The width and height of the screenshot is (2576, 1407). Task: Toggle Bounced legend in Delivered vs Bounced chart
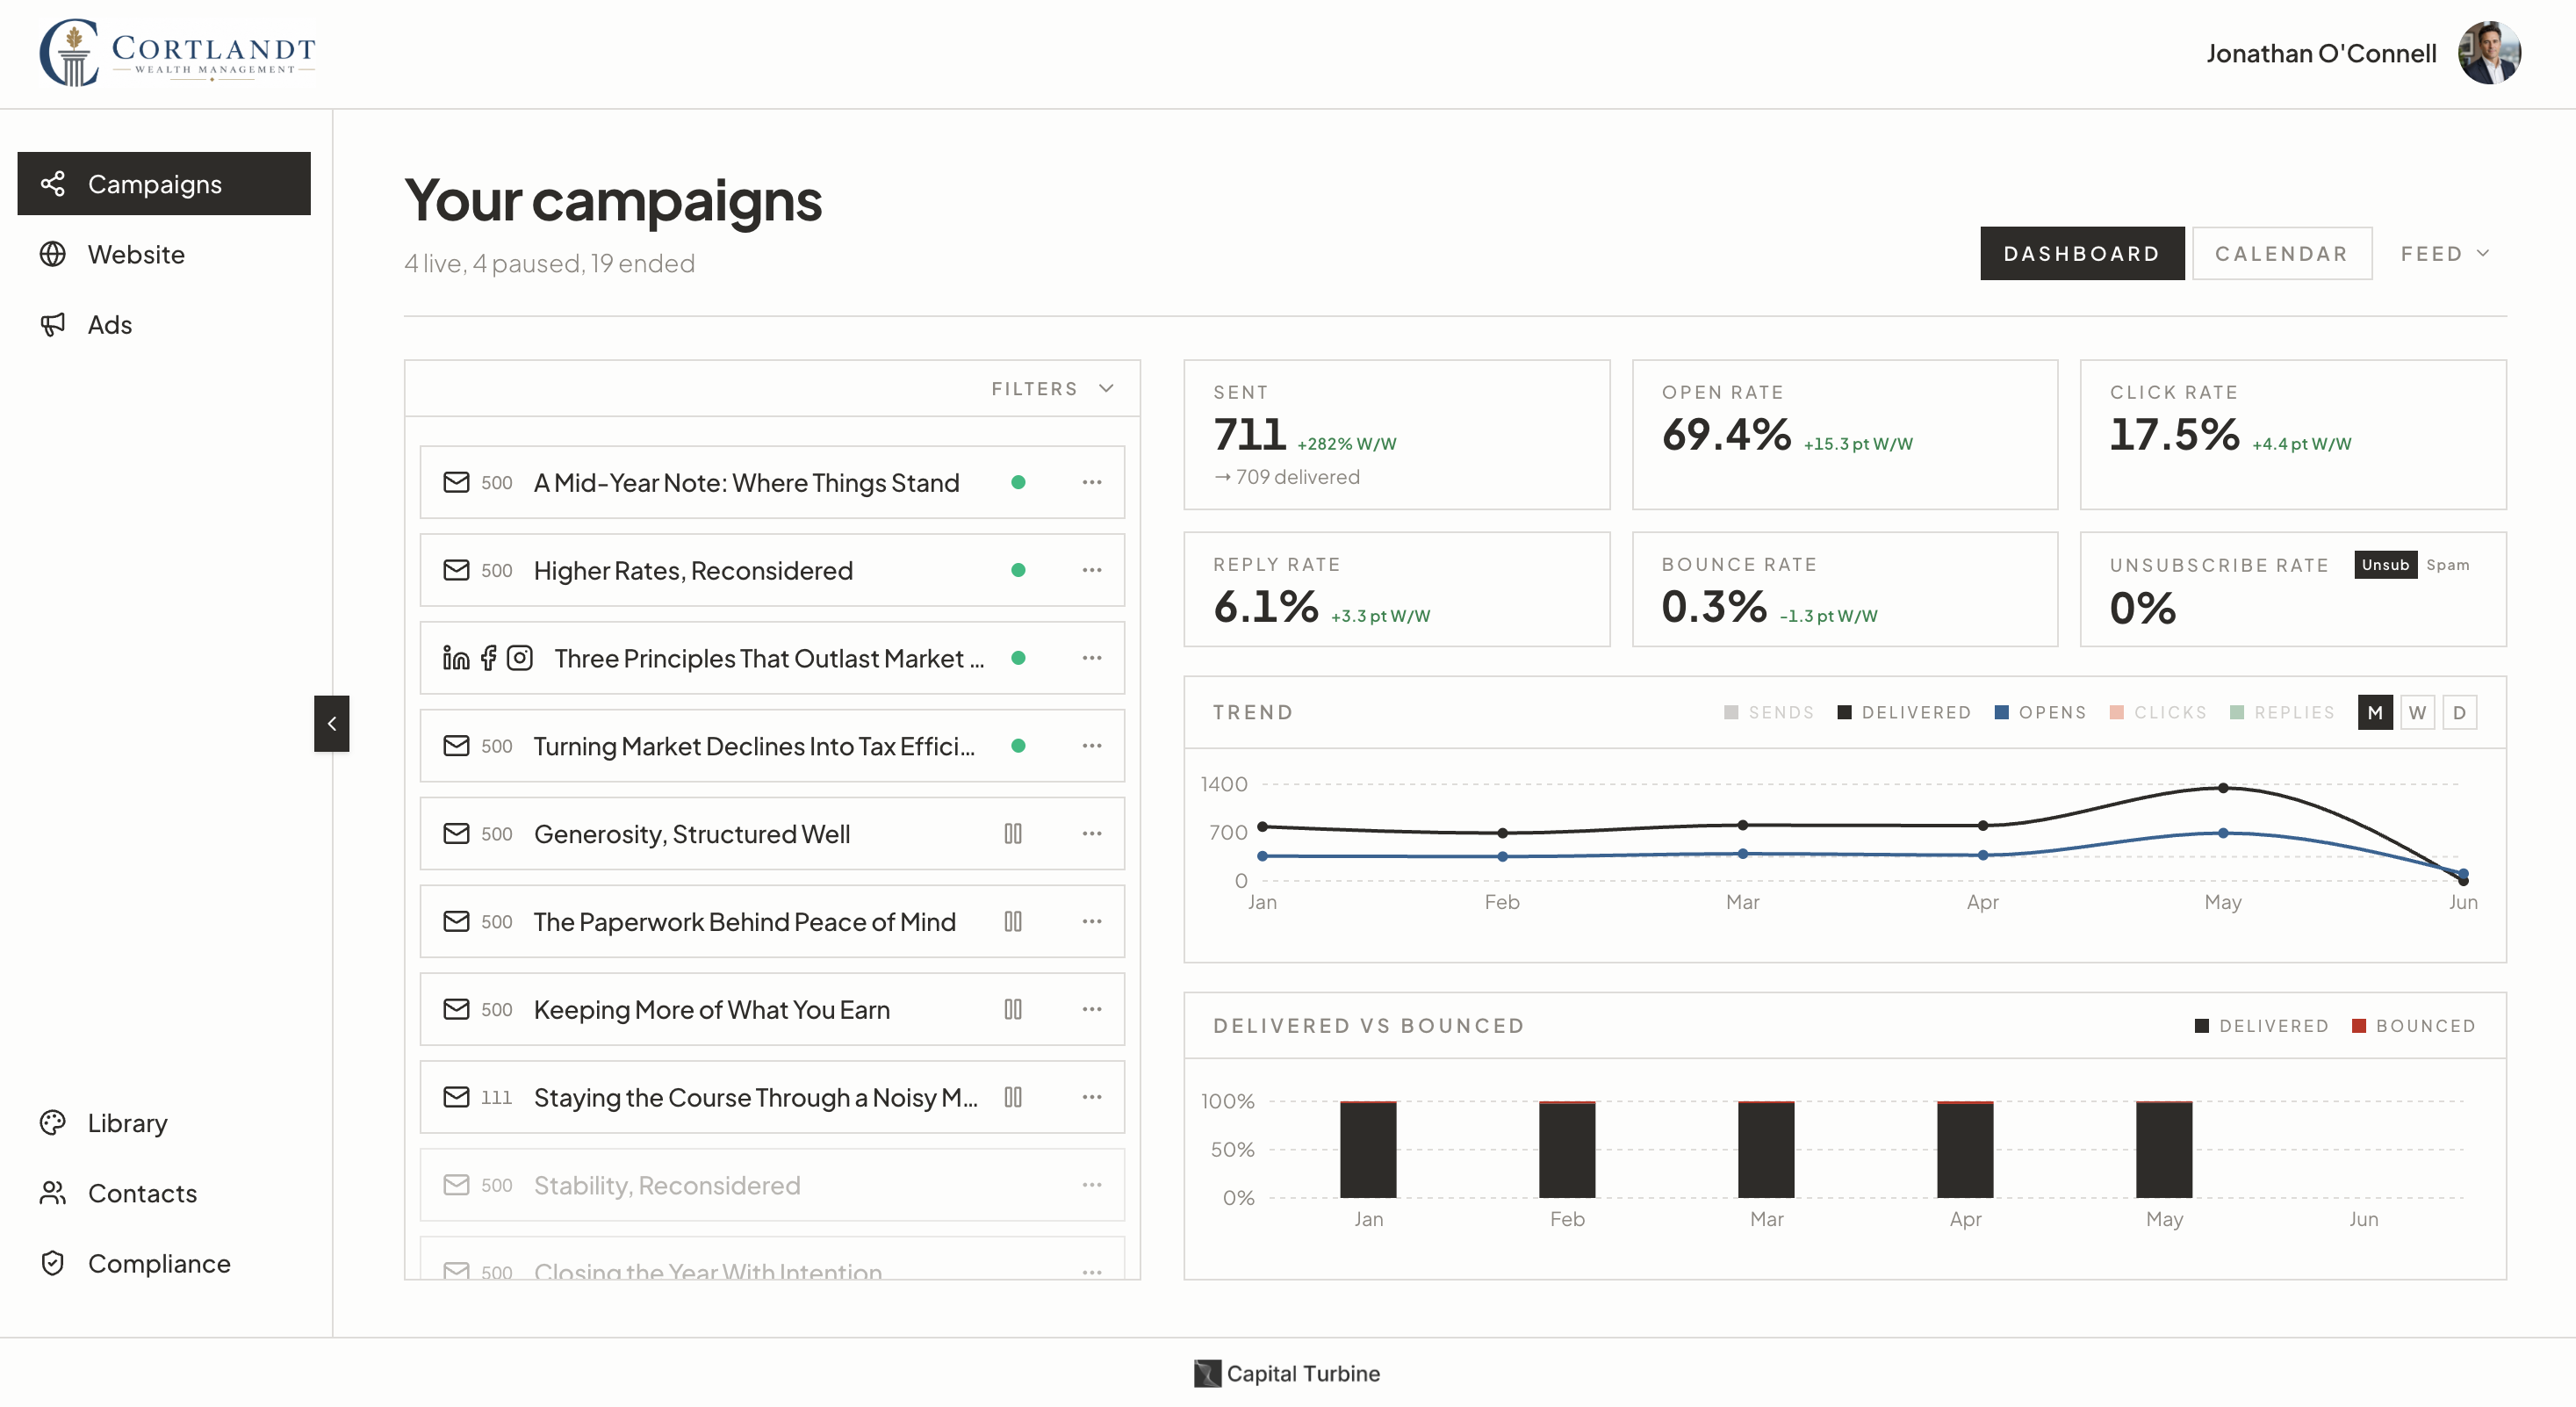[x=2413, y=1026]
